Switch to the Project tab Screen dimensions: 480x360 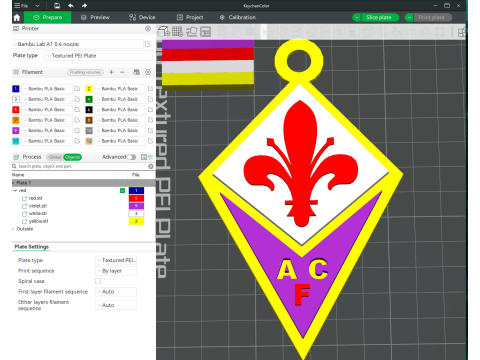coord(190,17)
